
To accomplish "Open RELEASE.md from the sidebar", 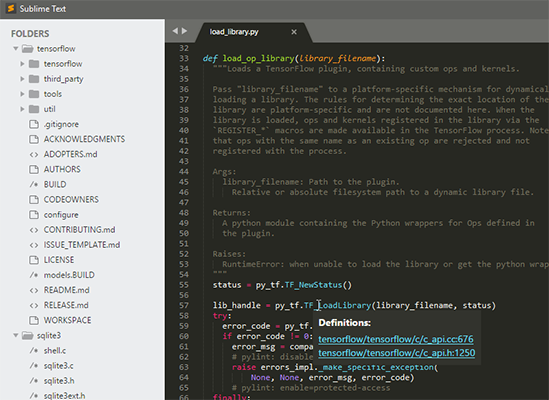I will pyautogui.click(x=66, y=305).
